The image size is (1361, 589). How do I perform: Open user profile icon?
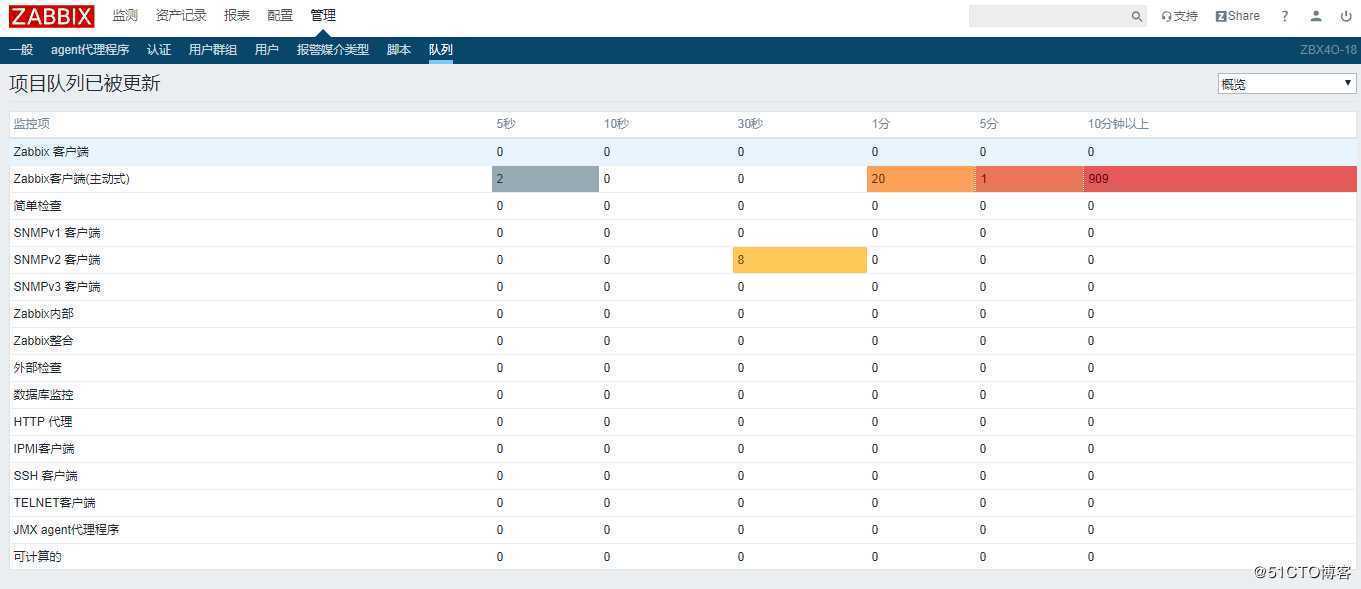tap(1316, 16)
